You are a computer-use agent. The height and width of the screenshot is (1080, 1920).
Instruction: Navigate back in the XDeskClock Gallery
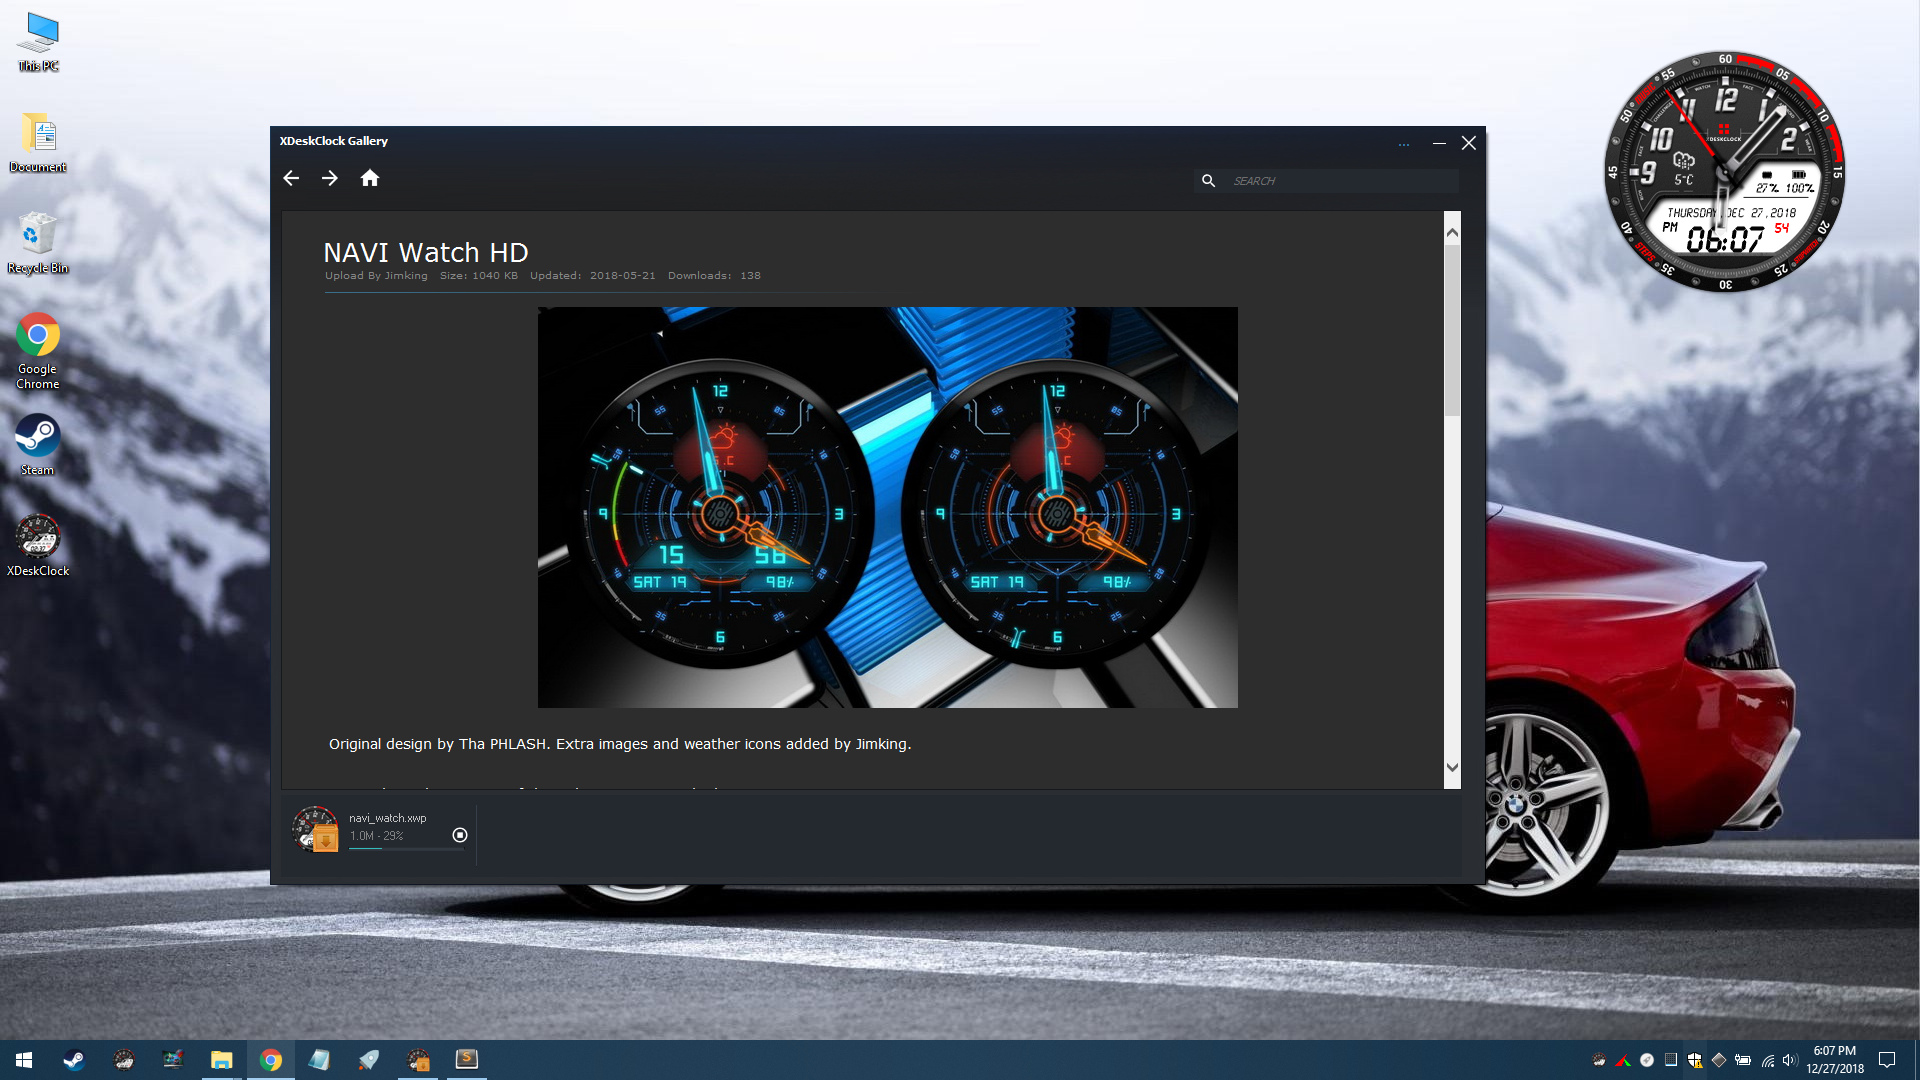tap(291, 178)
